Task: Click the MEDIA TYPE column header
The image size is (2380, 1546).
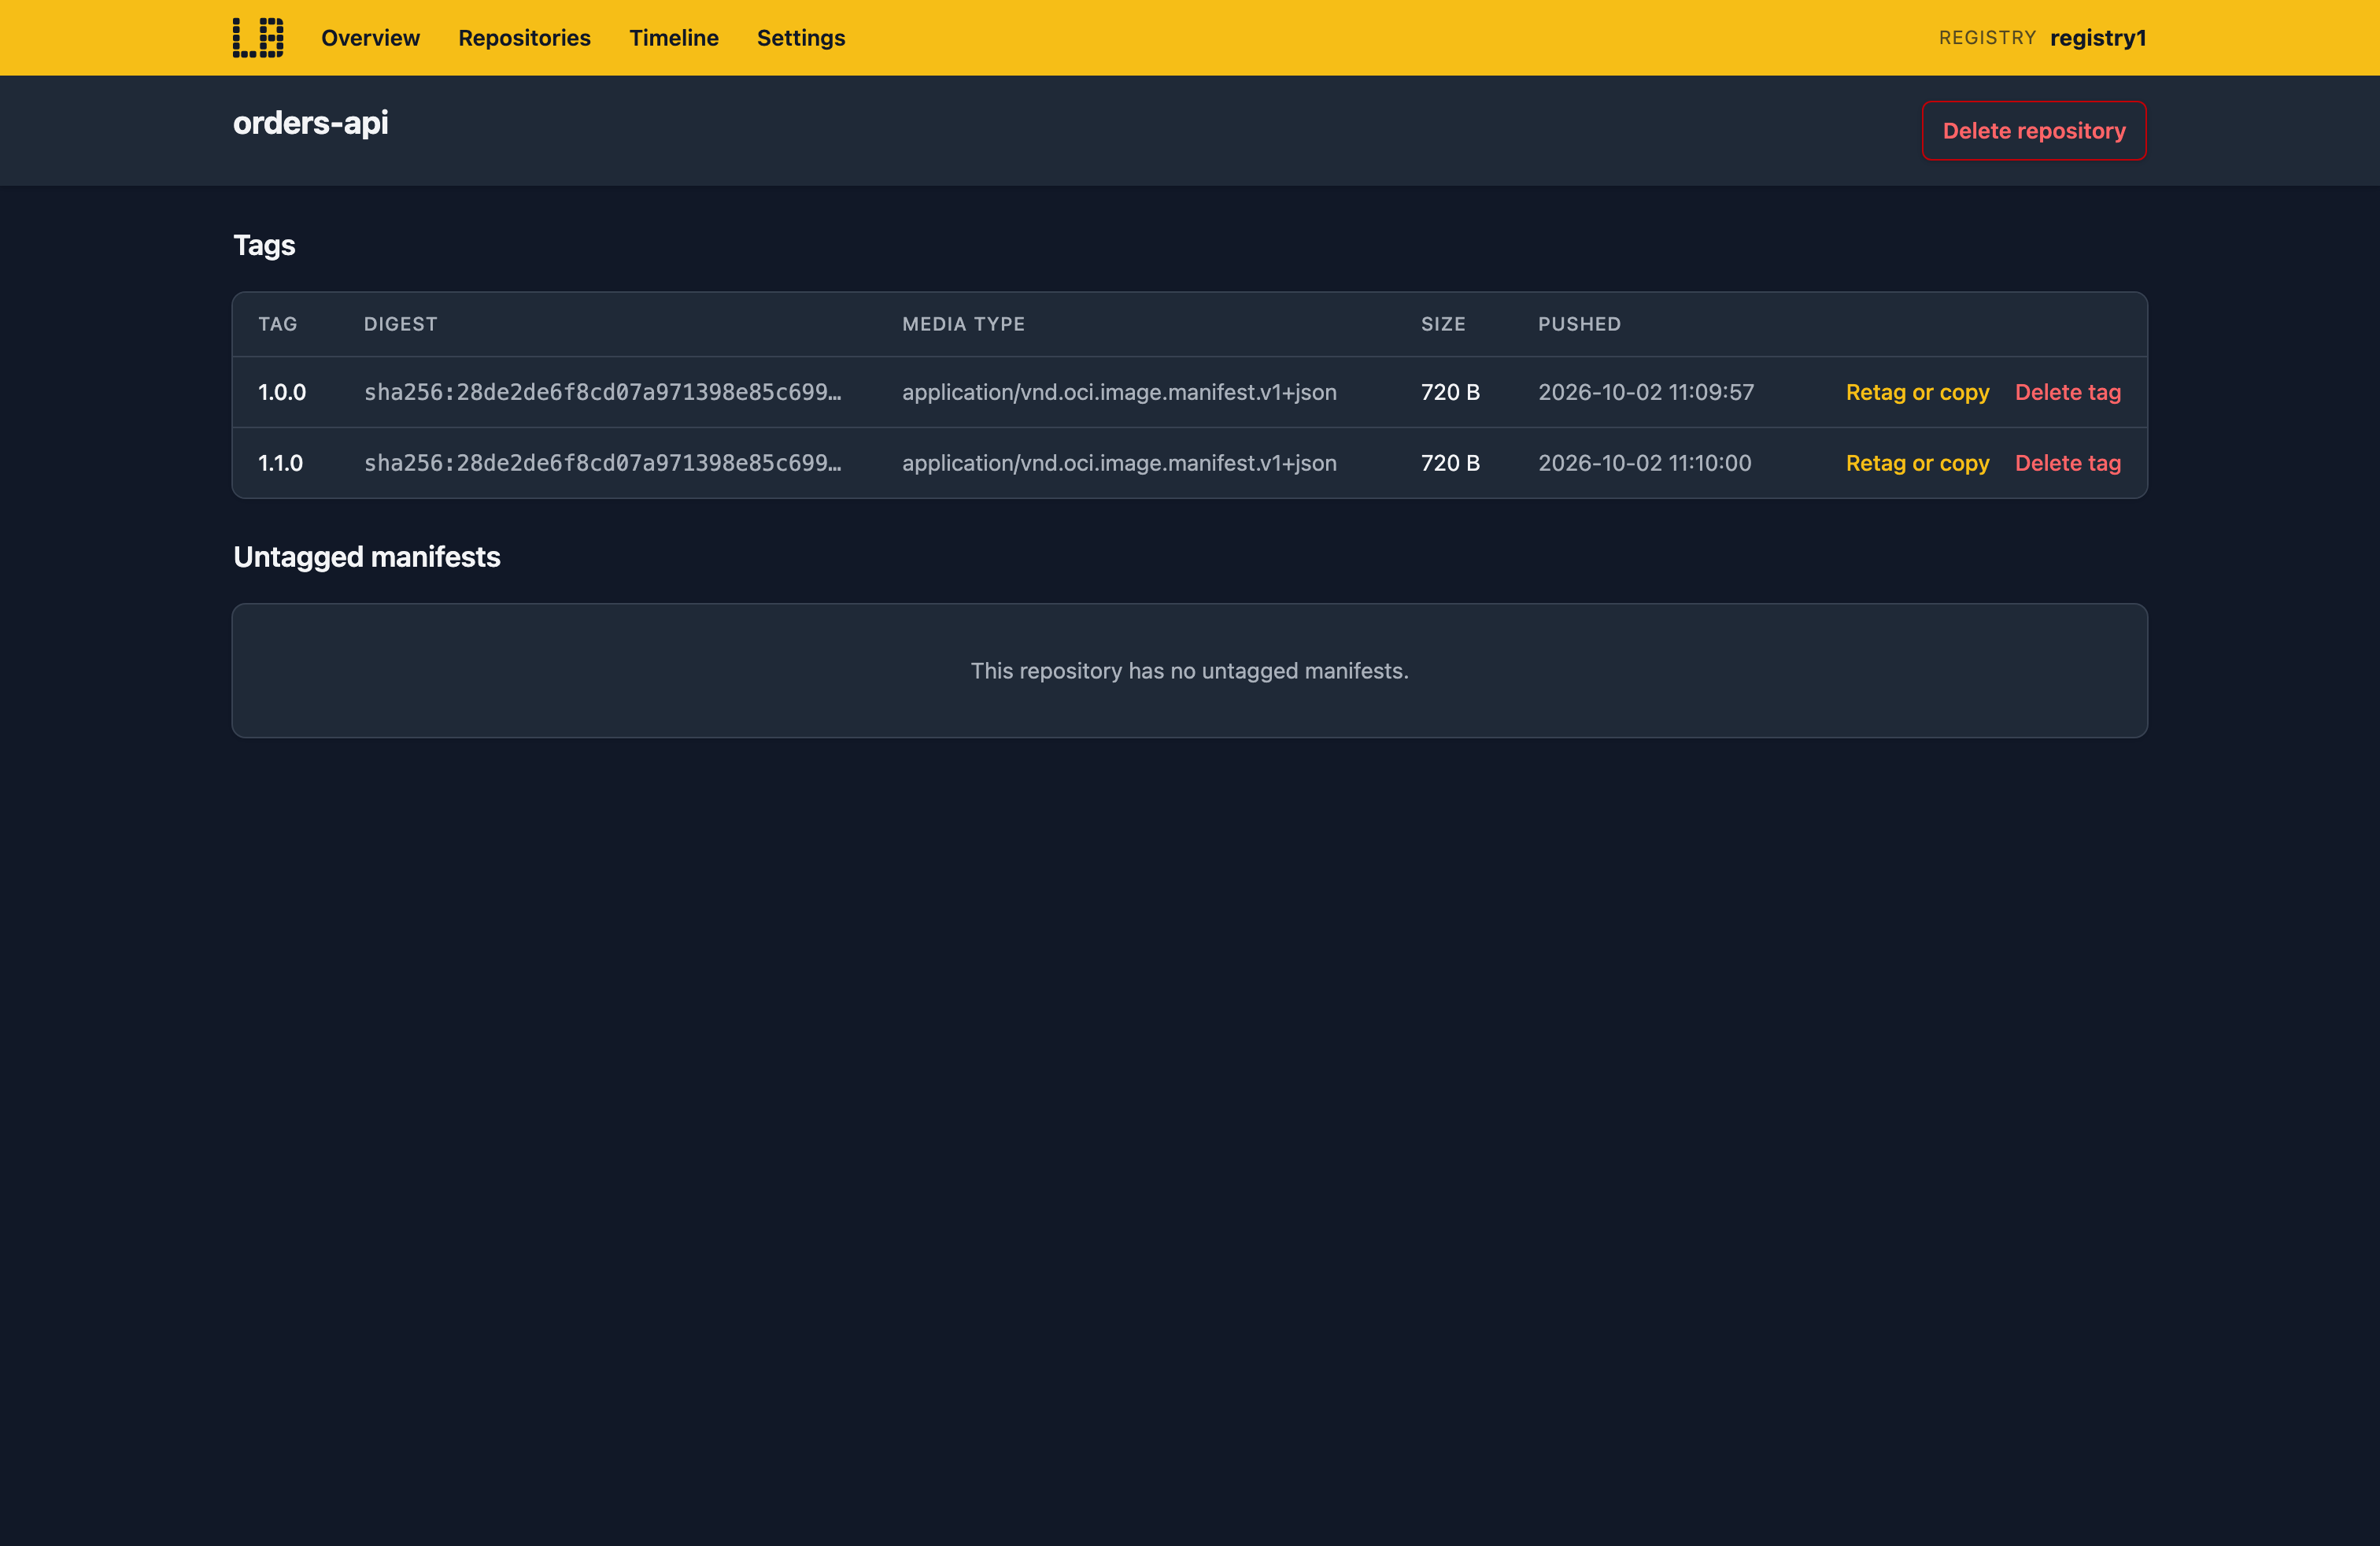Action: [x=963, y=324]
